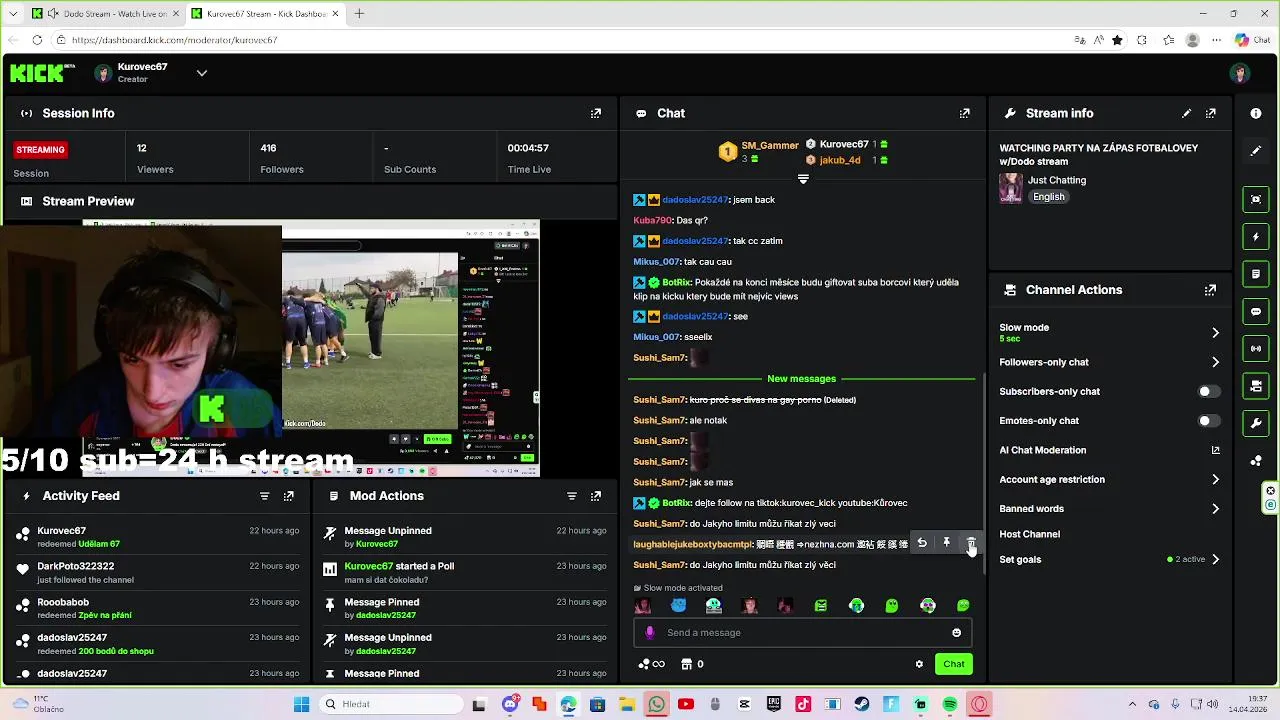The height and width of the screenshot is (720, 1280).
Task: Open the profile avatar menu in the header
Action: (x=1240, y=73)
